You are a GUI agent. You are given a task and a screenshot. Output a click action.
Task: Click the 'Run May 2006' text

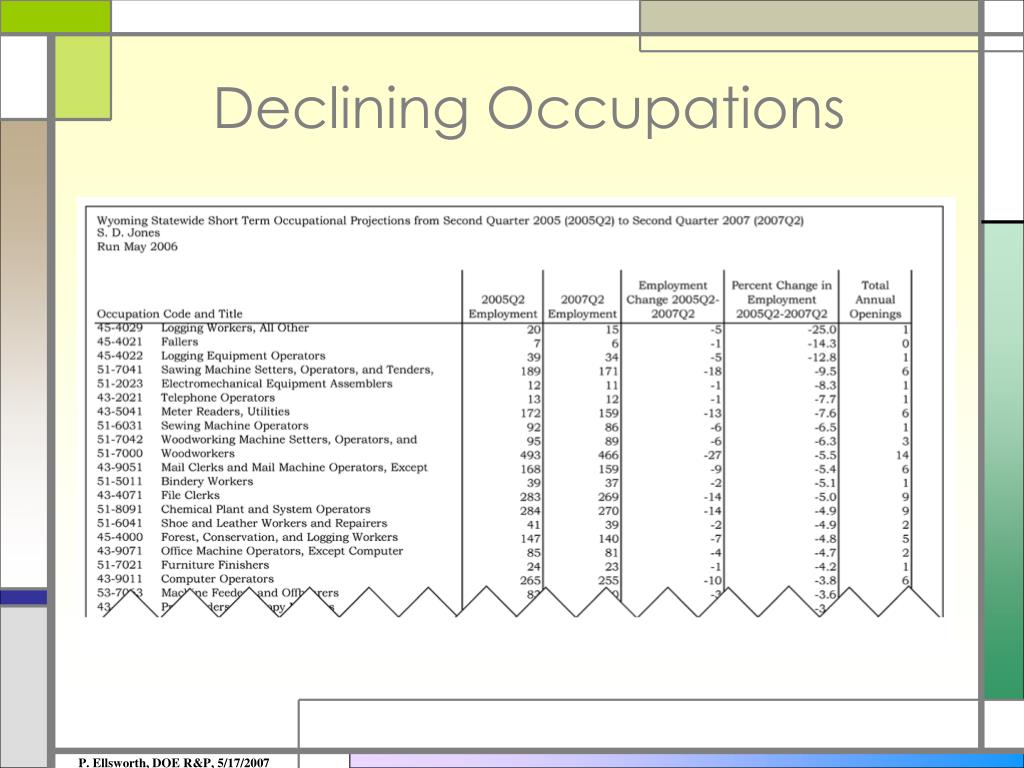(x=137, y=247)
